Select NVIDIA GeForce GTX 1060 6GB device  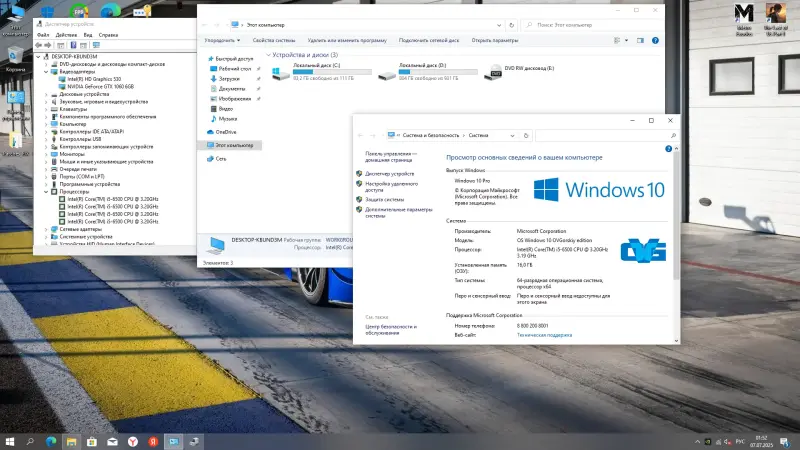101,87
